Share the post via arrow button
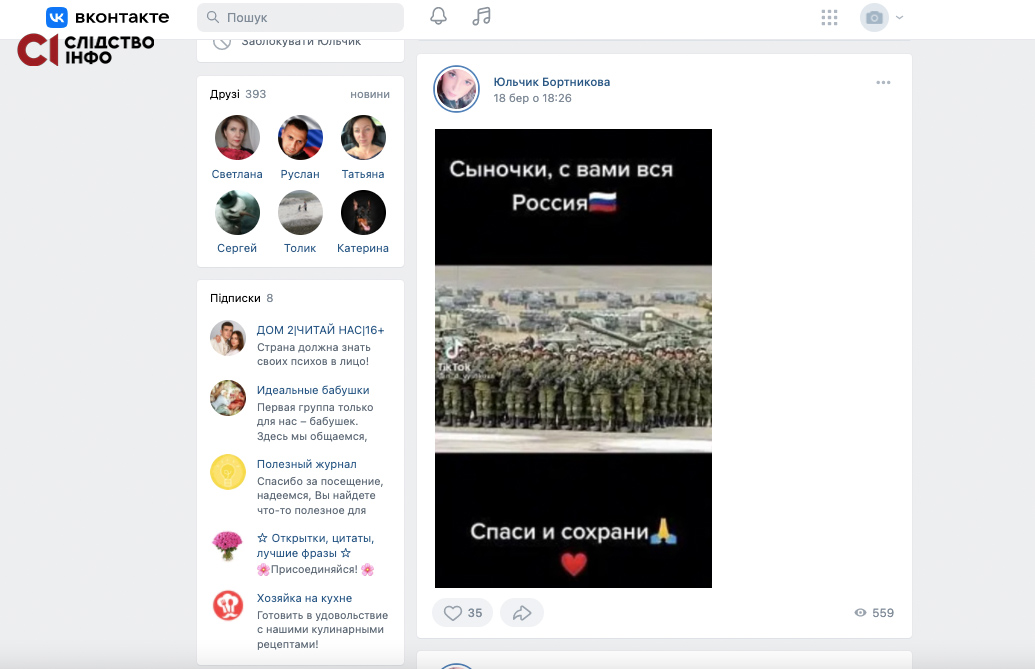This screenshot has height=669, width=1035. tap(521, 613)
